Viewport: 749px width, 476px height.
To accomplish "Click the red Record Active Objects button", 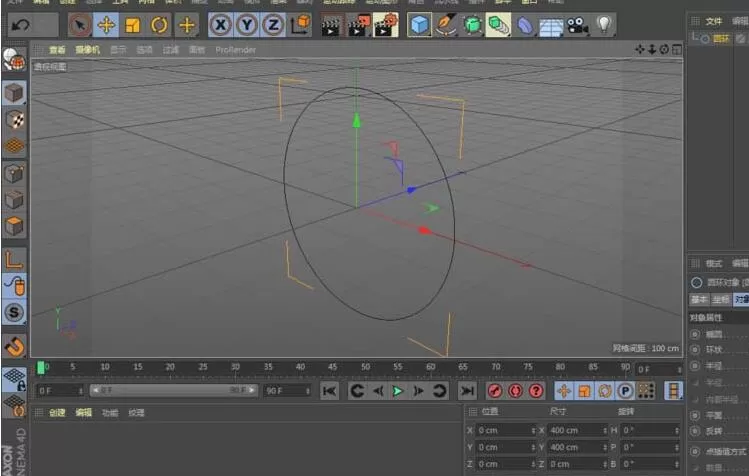I will (494, 391).
